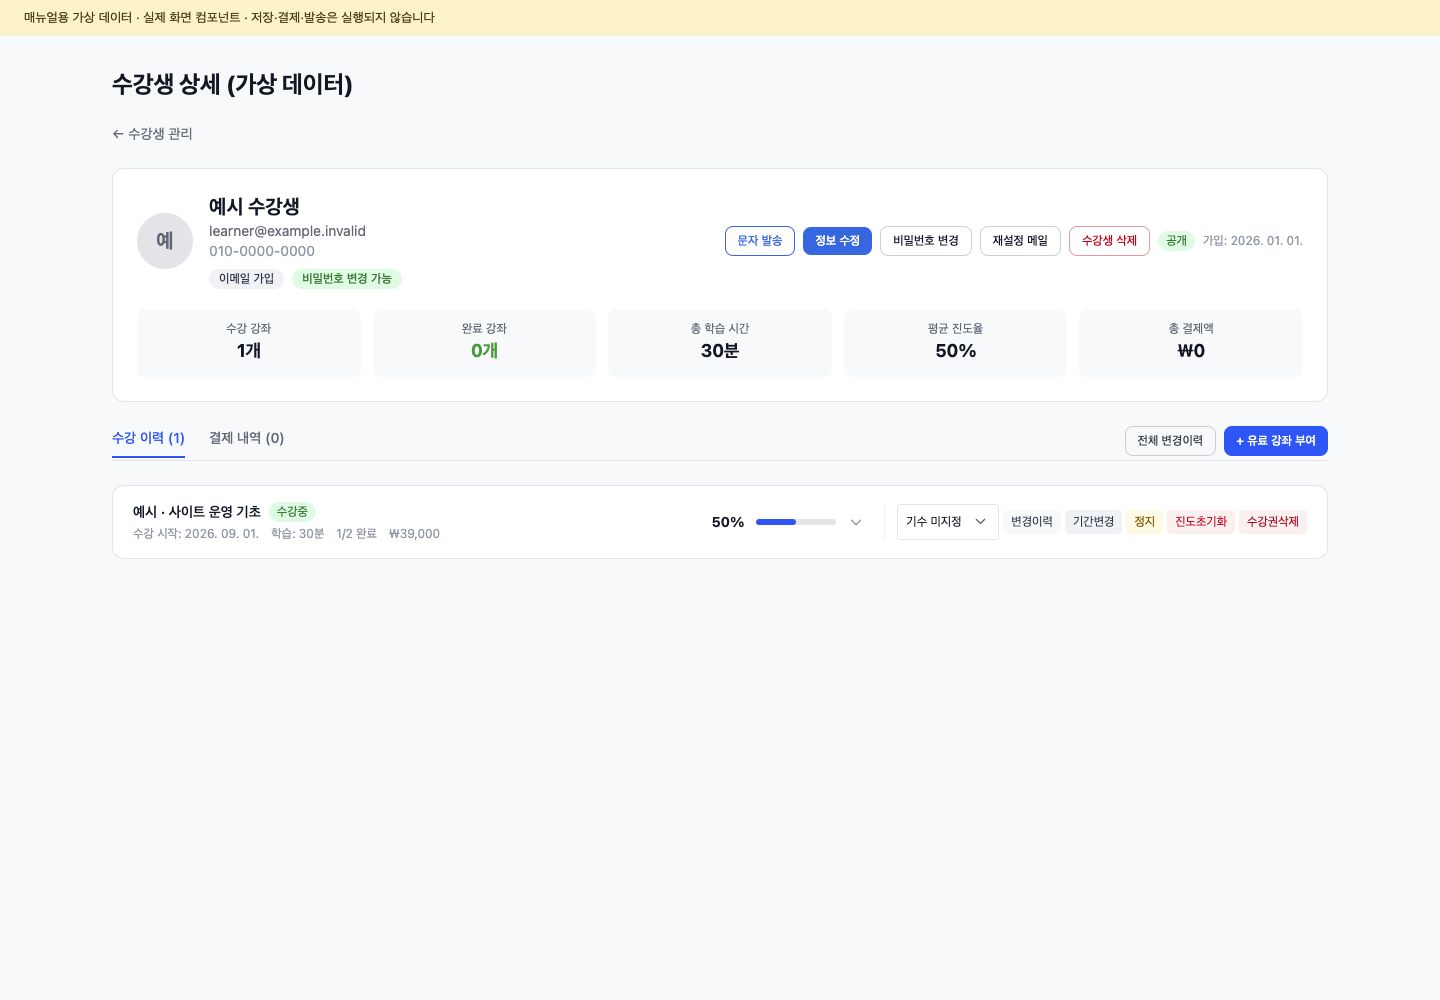Click the 평균 진도율 50% stat card

[955, 343]
